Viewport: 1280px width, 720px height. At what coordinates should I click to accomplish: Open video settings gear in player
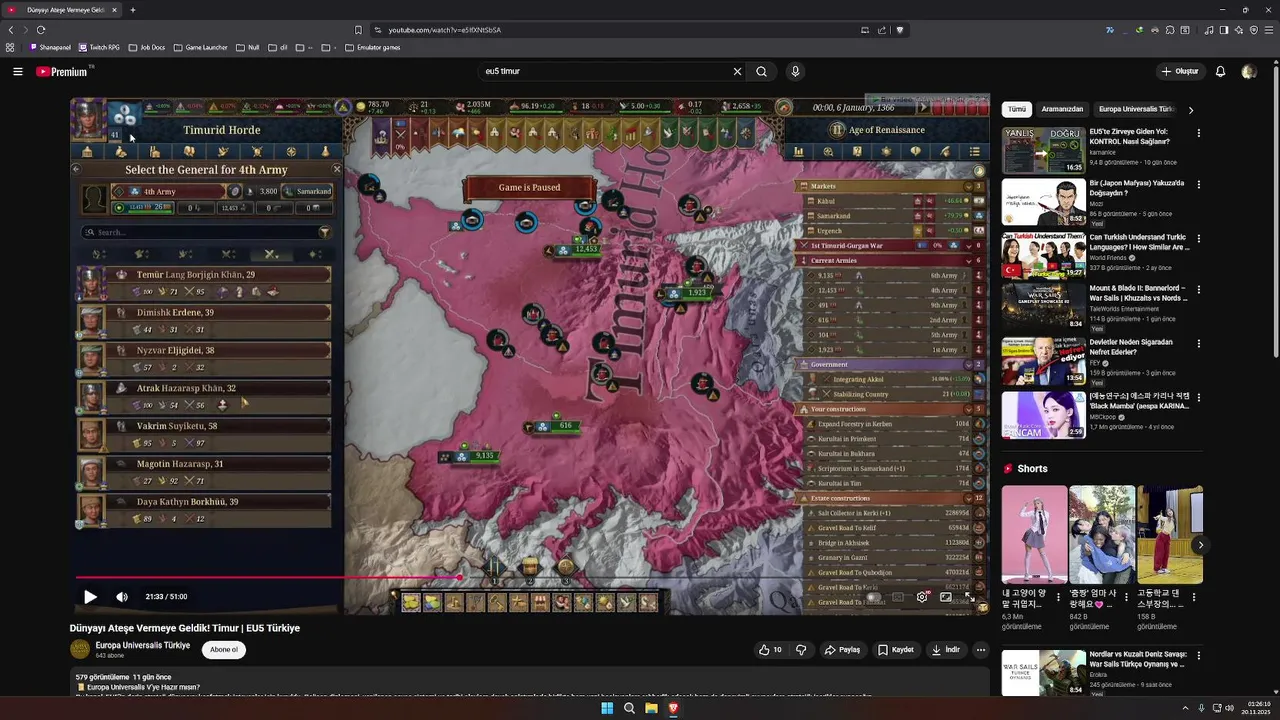(x=922, y=597)
